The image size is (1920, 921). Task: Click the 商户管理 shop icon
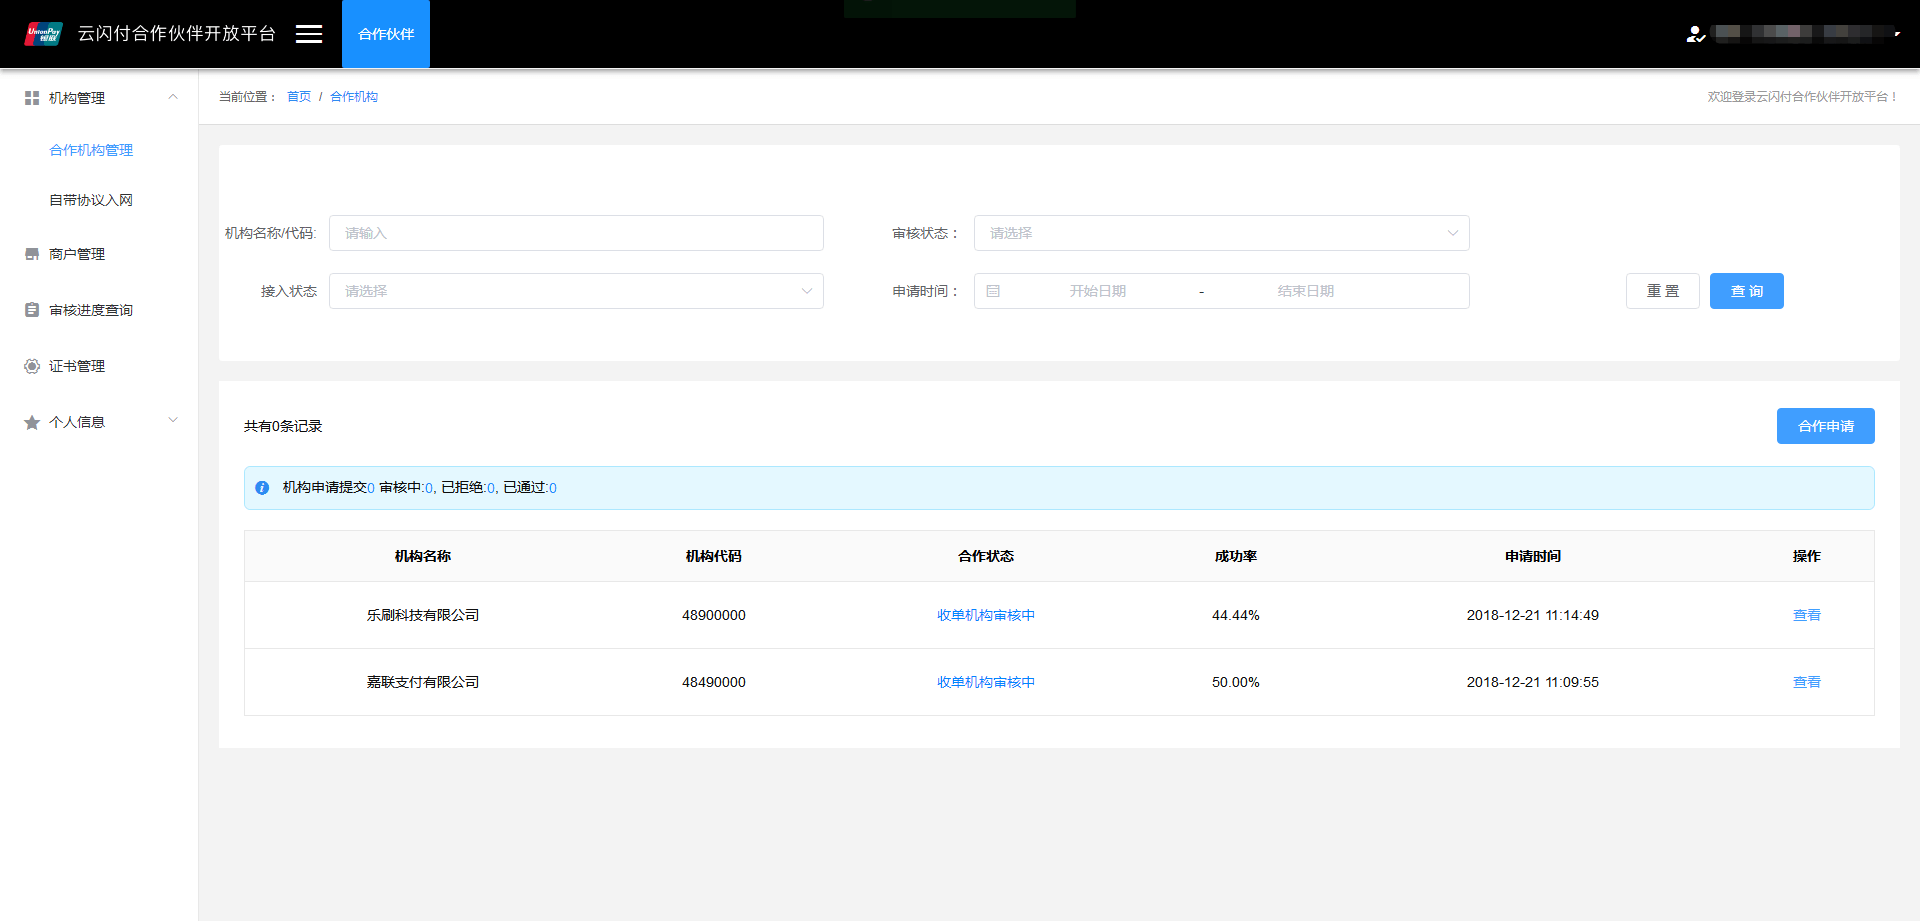click(x=32, y=254)
